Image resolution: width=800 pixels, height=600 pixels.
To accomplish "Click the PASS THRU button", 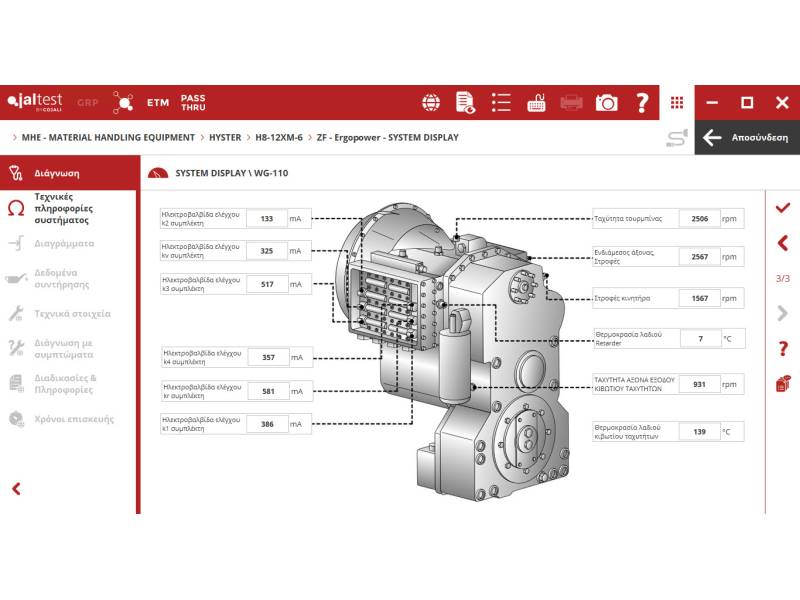I will (x=193, y=102).
